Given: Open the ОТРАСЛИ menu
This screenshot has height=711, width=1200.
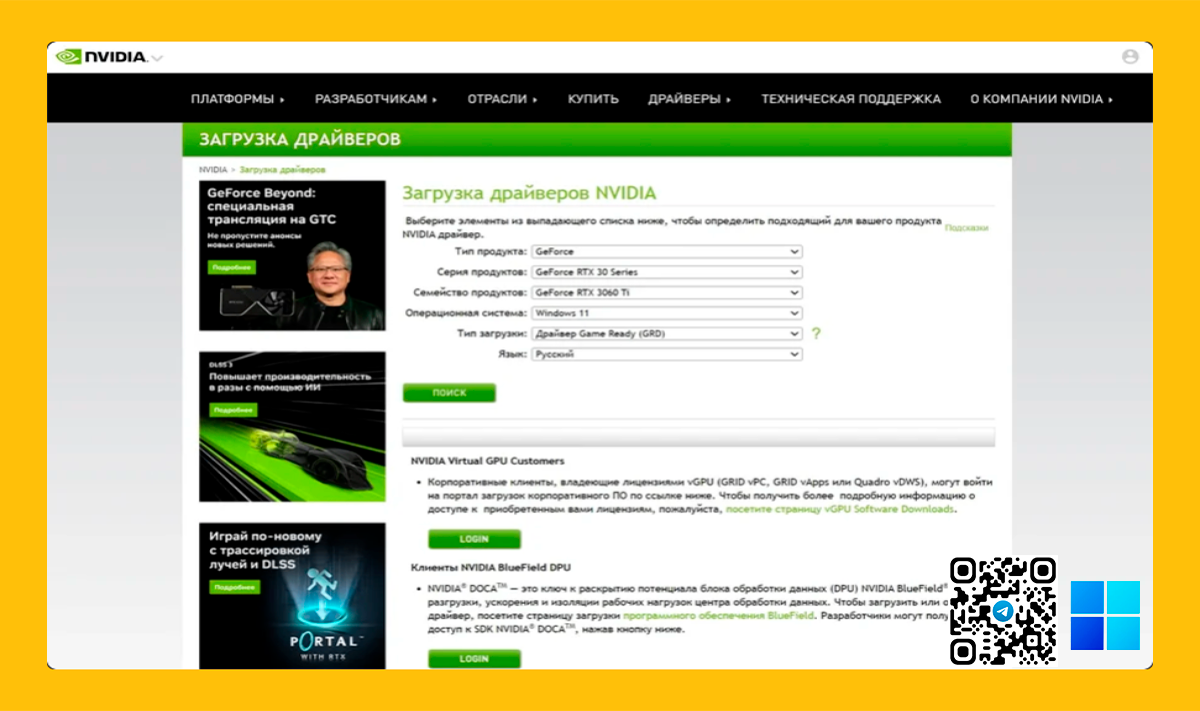Looking at the screenshot, I should point(502,99).
